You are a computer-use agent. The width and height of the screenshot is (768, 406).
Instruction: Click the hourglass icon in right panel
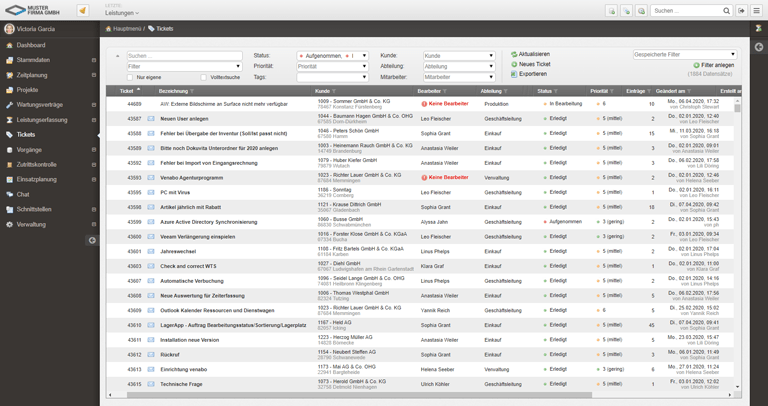point(759,29)
